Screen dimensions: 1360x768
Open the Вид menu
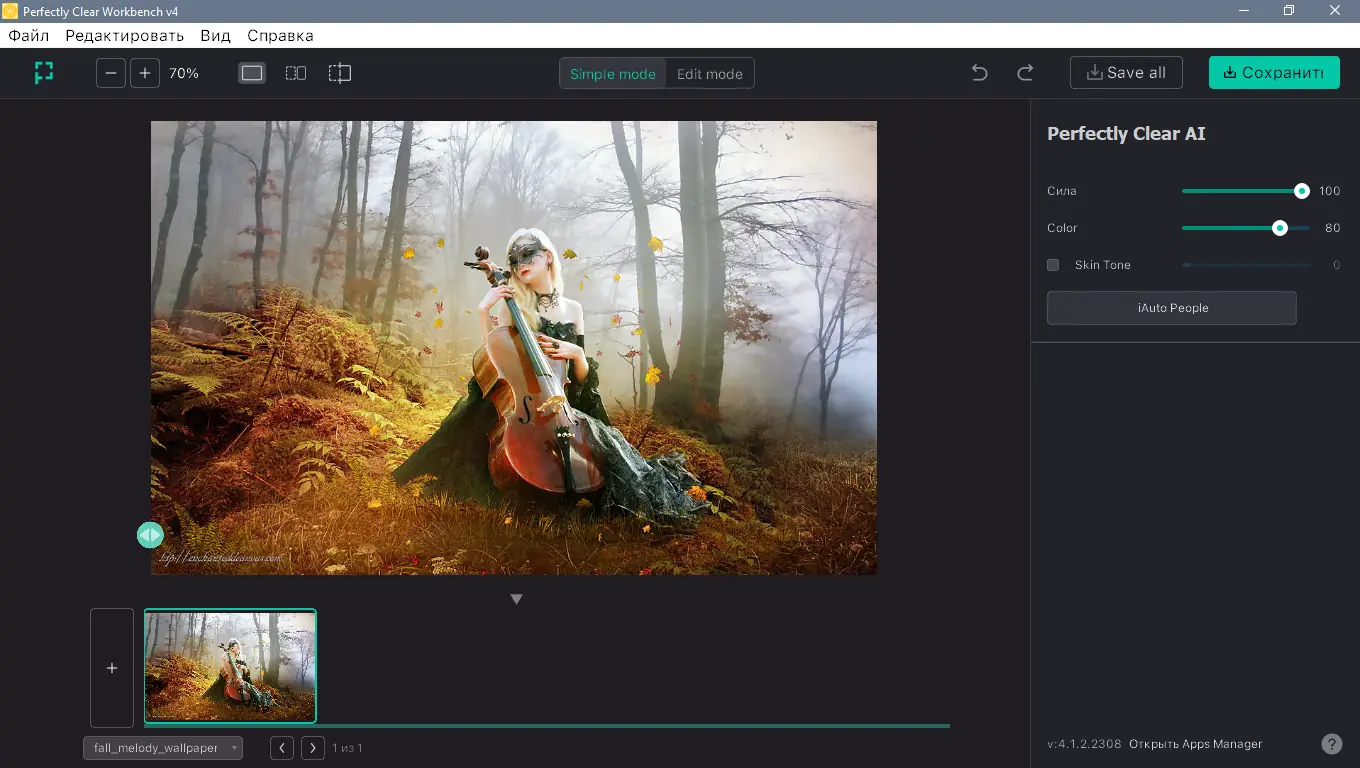215,35
